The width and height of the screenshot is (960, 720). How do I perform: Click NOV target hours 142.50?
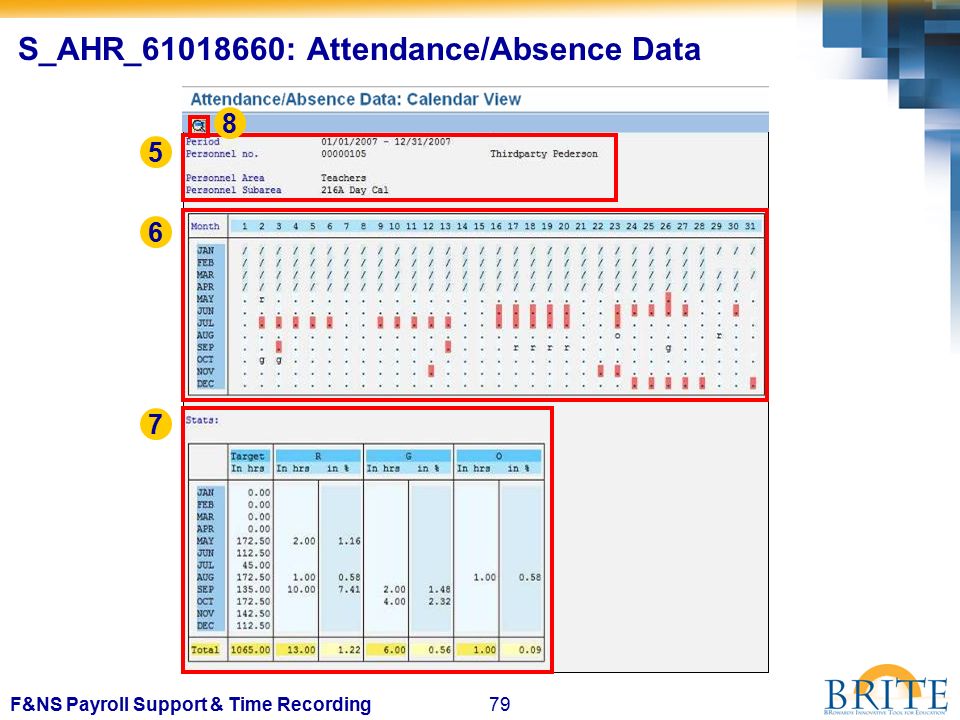[253, 613]
